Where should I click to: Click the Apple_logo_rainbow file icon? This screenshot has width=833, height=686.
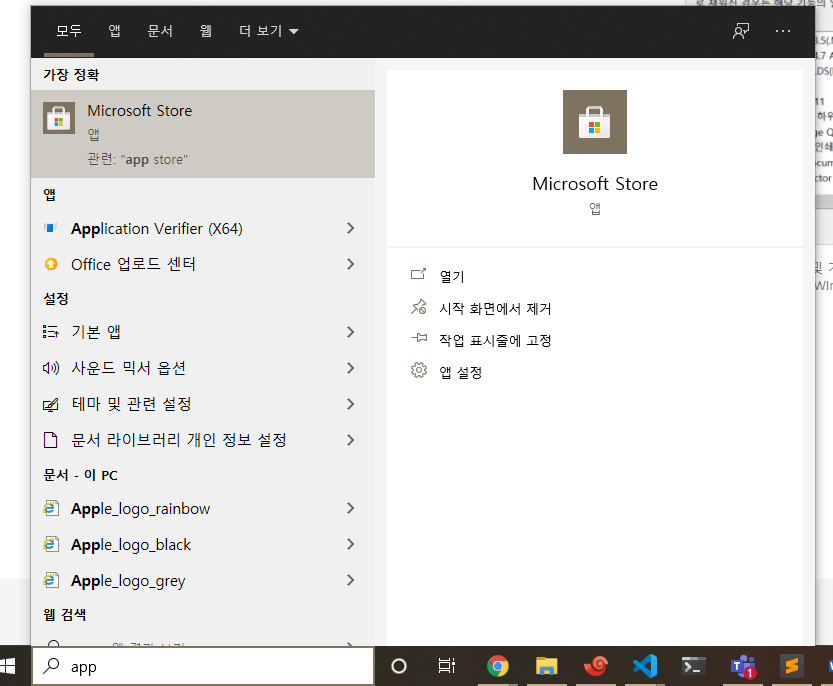[x=50, y=509]
